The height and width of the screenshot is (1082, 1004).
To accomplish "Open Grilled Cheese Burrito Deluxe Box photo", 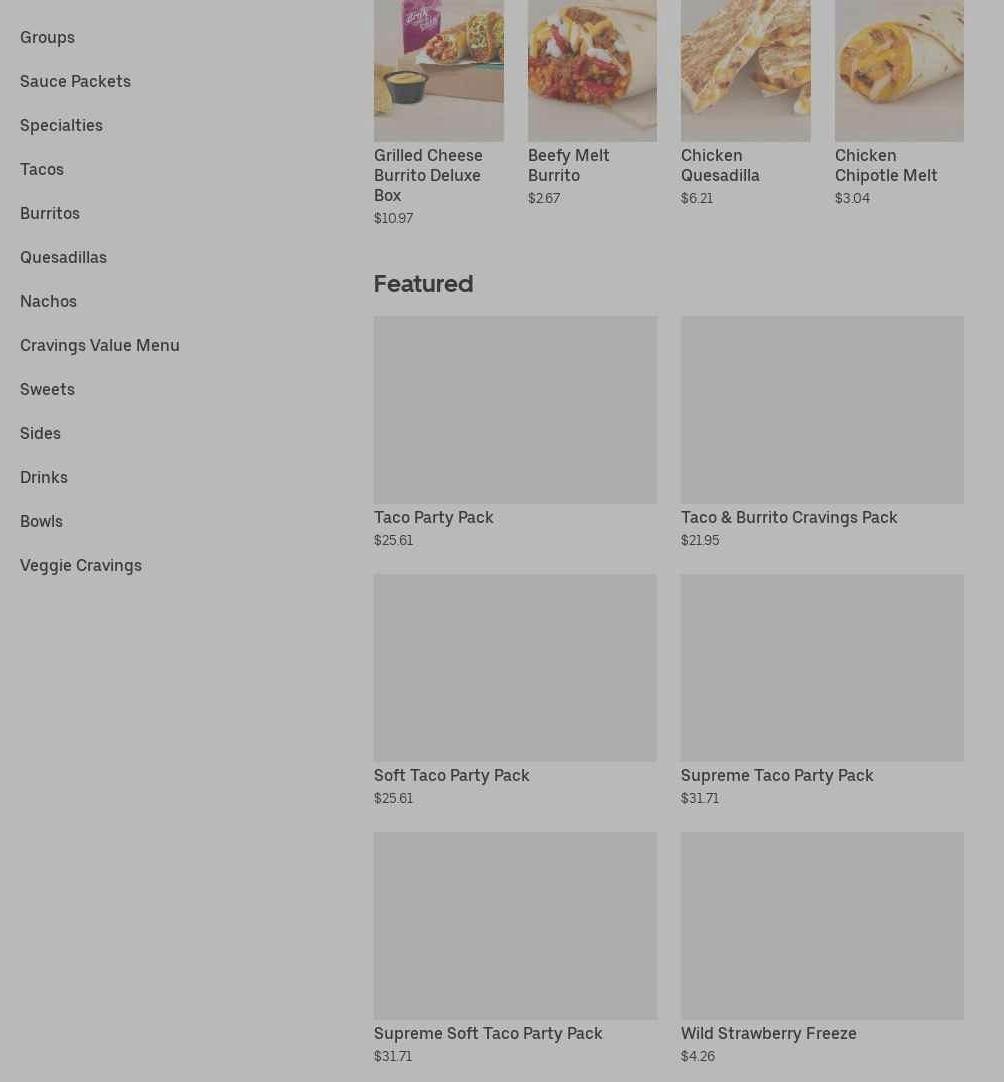I will coord(439,70).
